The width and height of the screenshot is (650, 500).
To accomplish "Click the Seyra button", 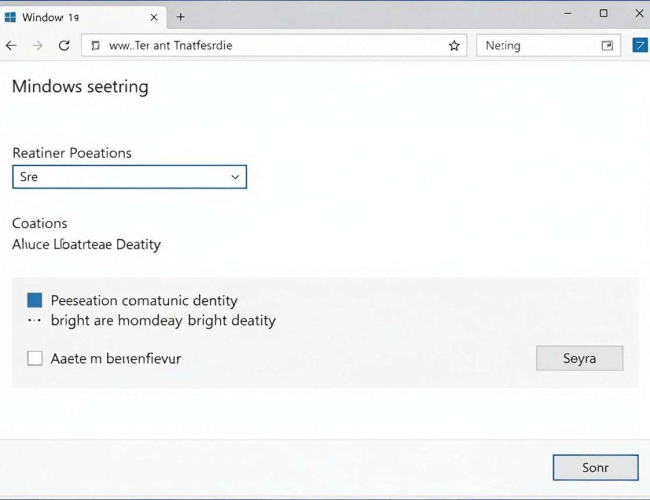I will 580,358.
